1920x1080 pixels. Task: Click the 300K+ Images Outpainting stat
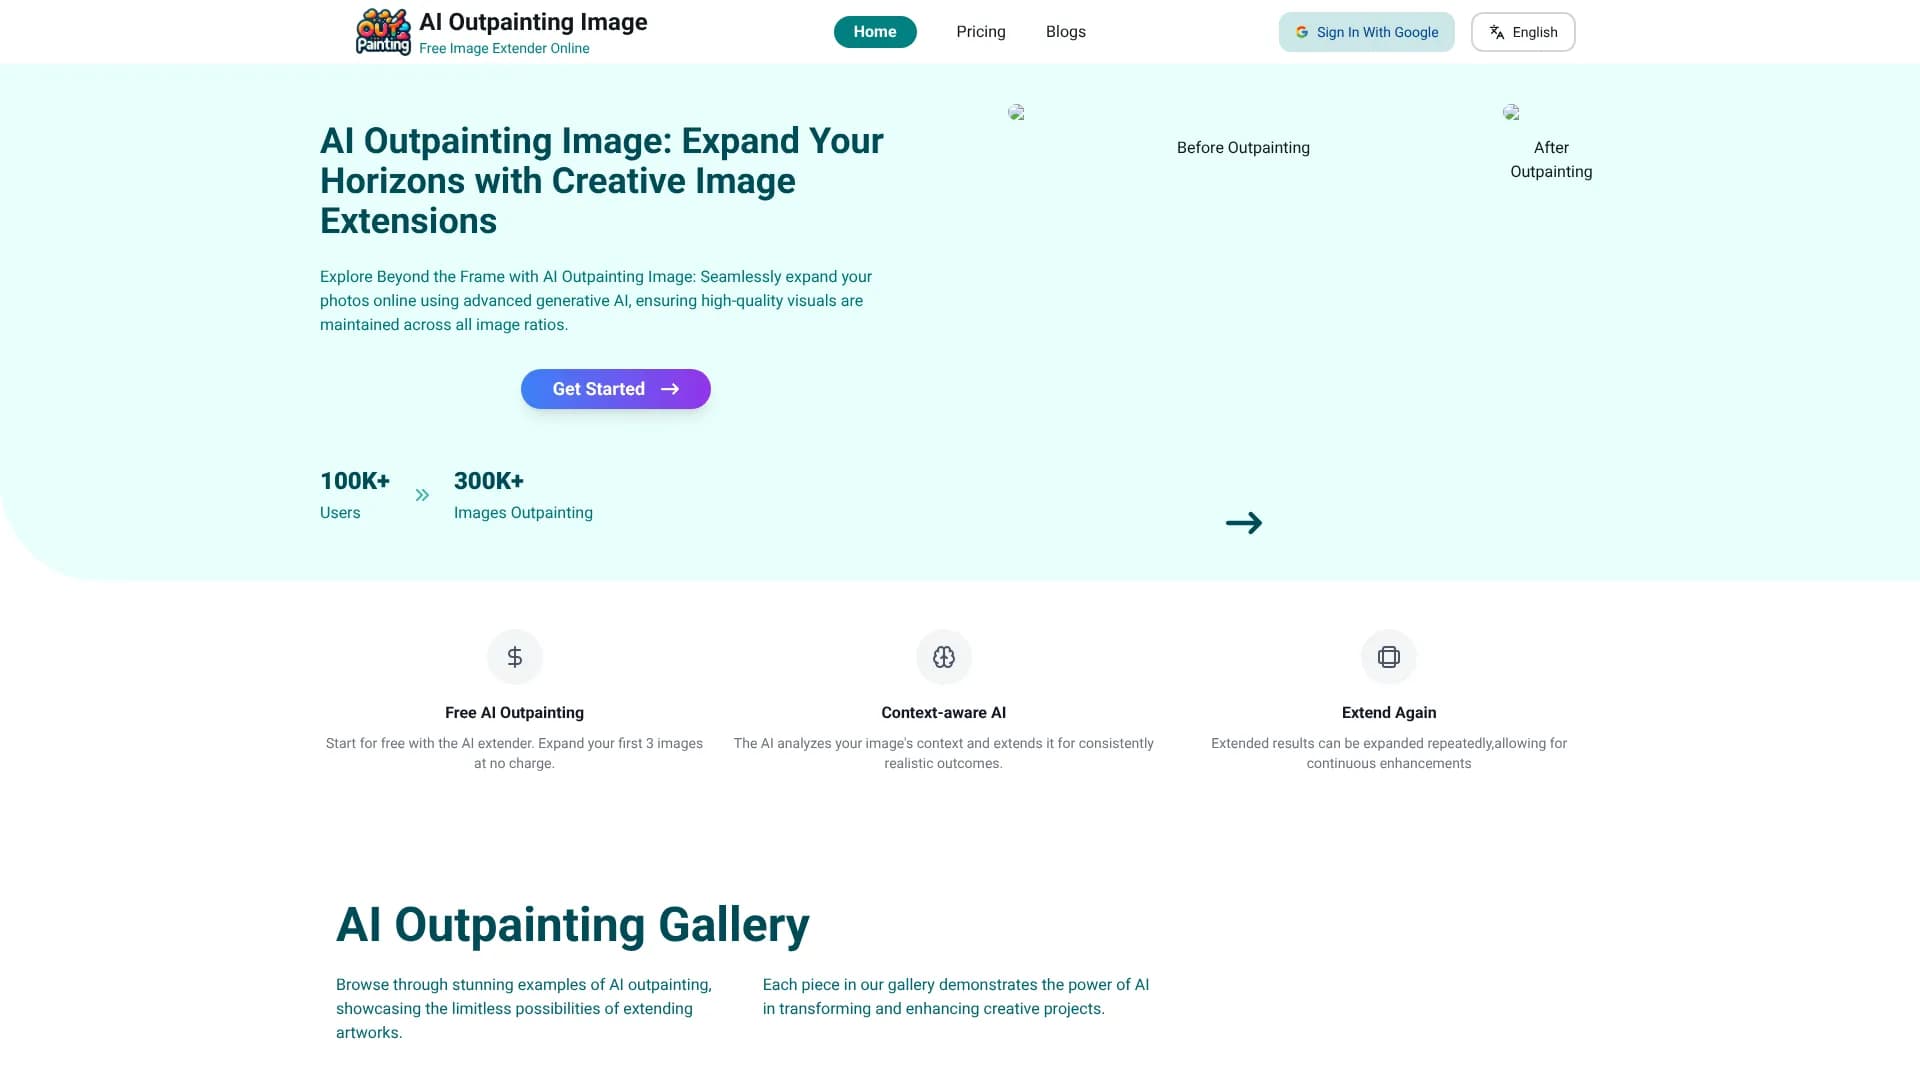pyautogui.click(x=522, y=494)
